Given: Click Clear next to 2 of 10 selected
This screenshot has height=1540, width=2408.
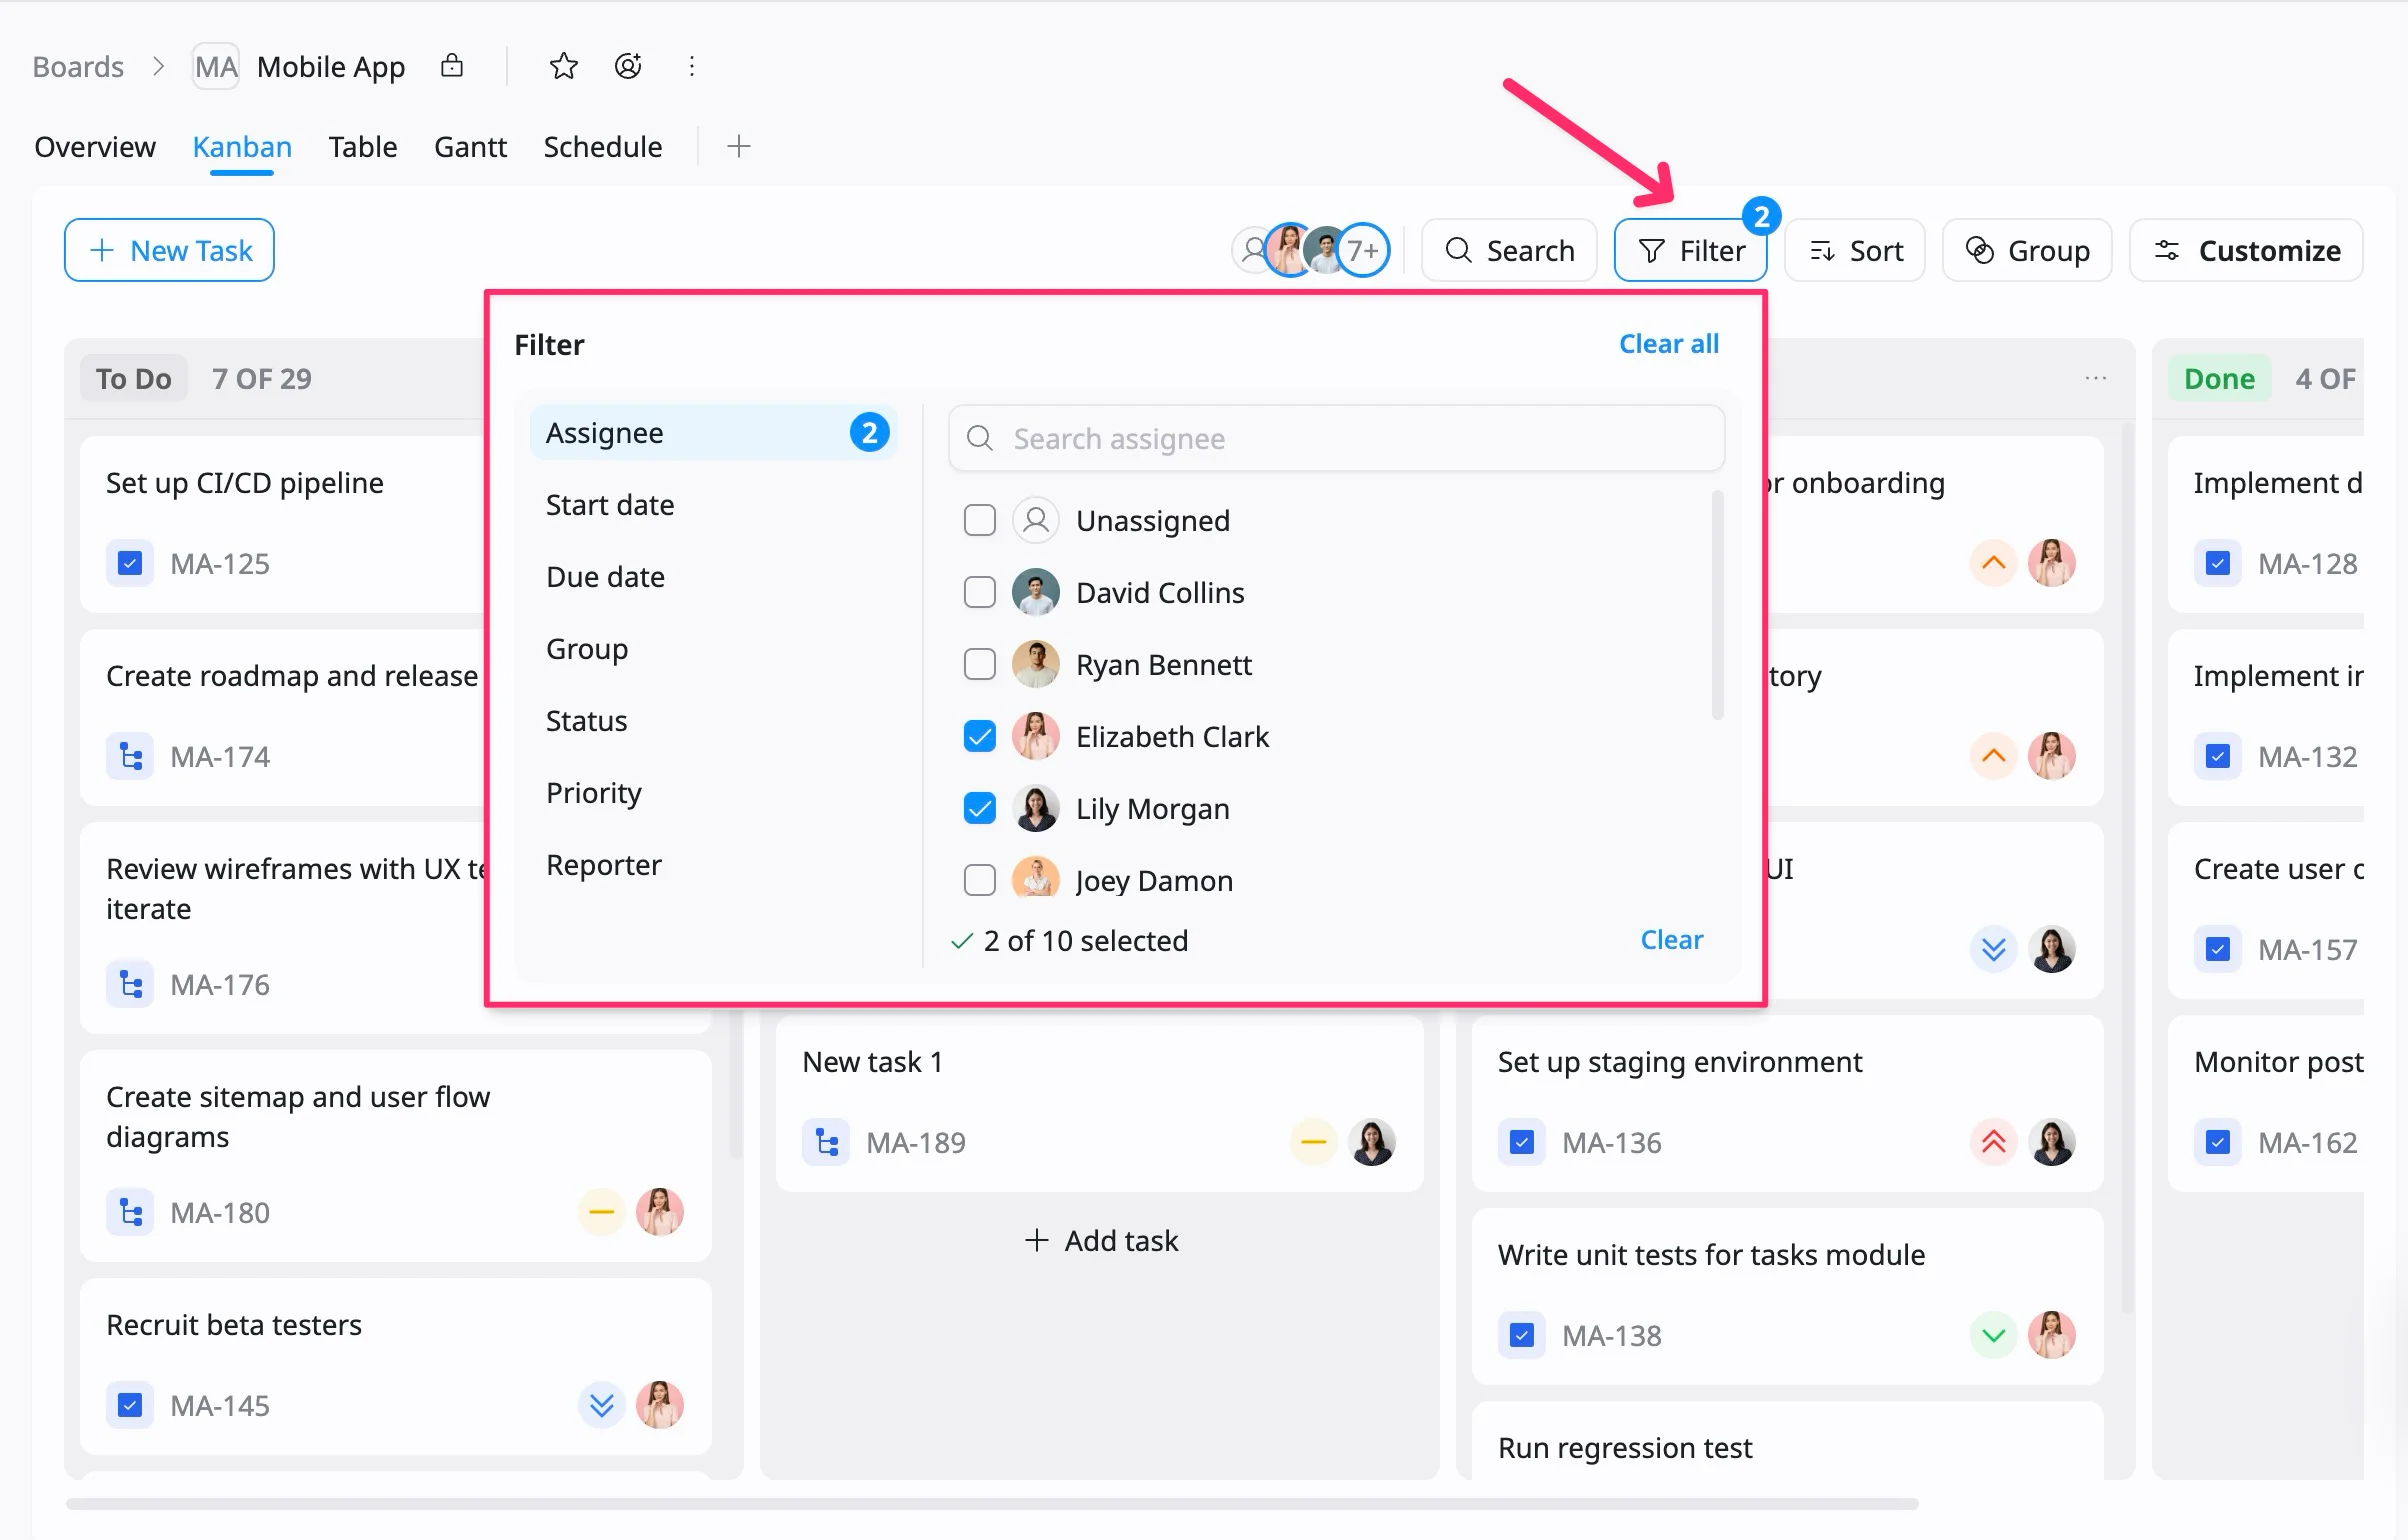Looking at the screenshot, I should 1671,940.
